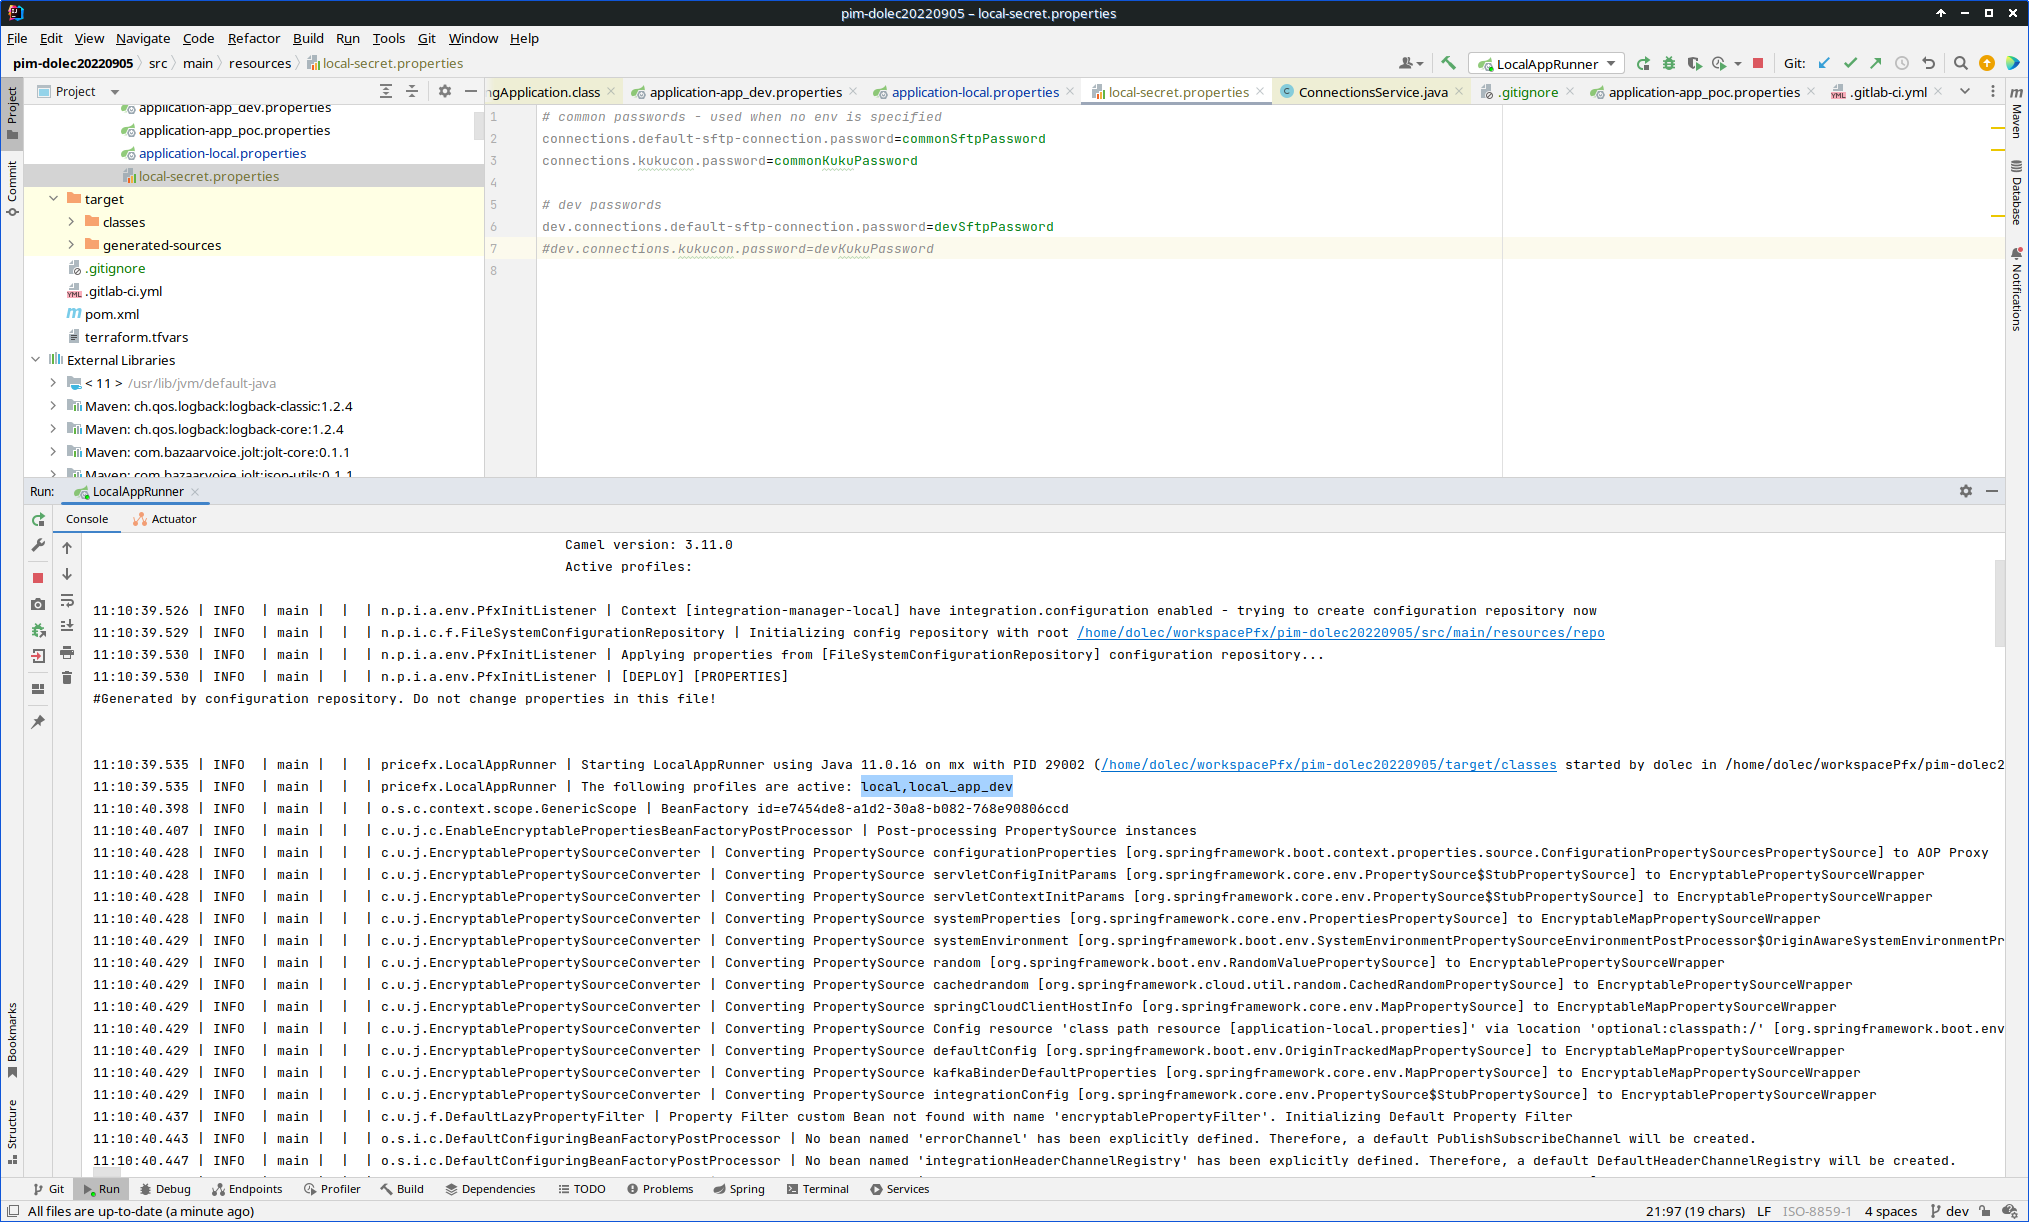
Task: Open the resources/repo path link
Action: [1340, 633]
